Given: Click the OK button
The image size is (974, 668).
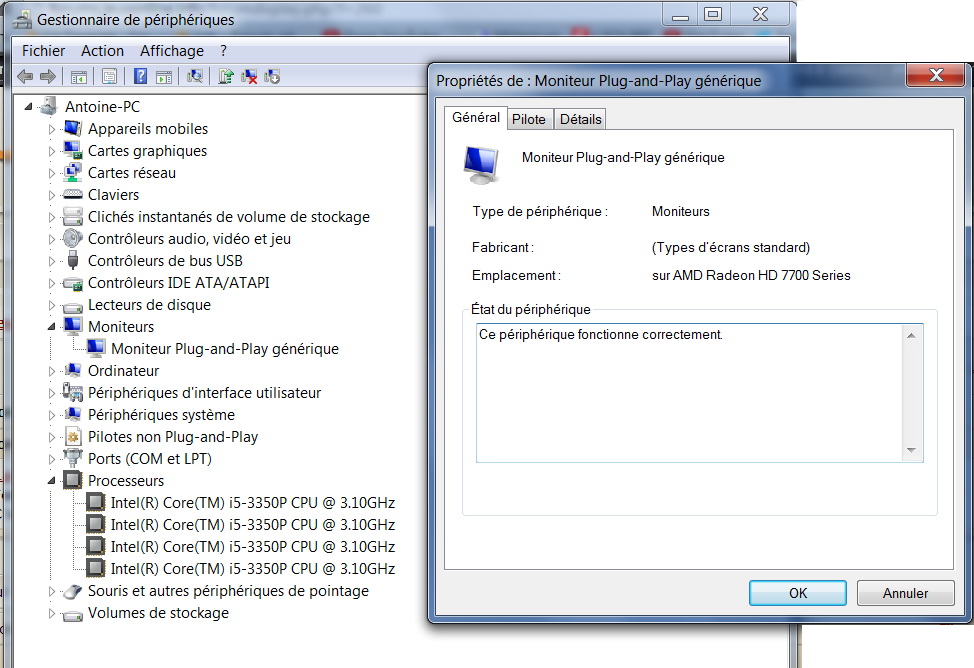Looking at the screenshot, I should (798, 593).
